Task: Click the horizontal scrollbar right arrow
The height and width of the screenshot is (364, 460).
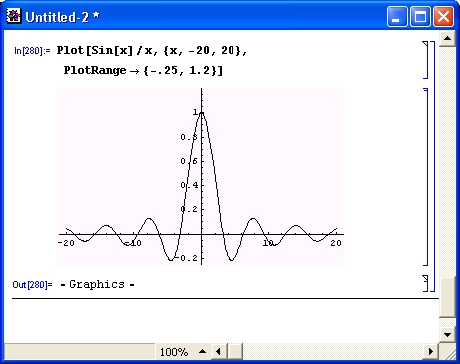Action: point(431,352)
